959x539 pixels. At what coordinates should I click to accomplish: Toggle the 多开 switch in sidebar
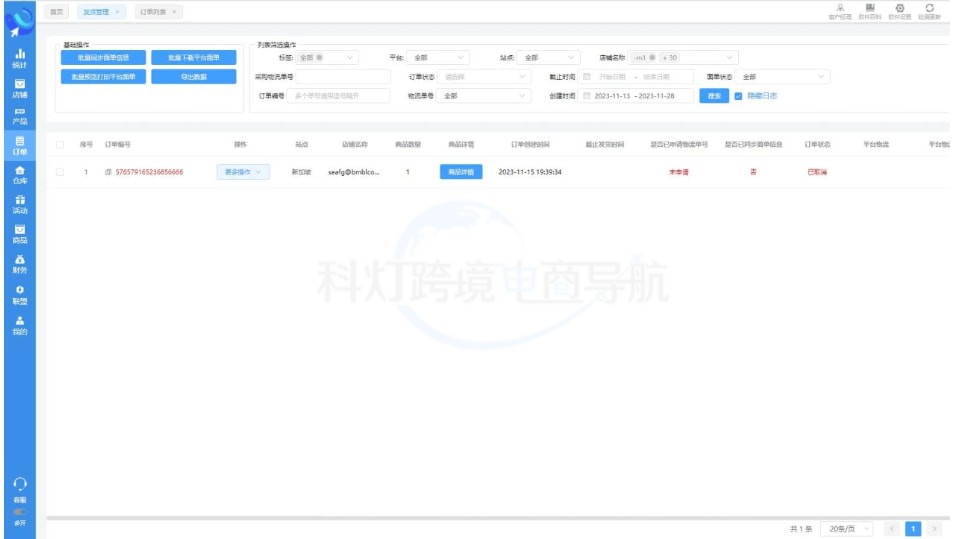[20, 512]
